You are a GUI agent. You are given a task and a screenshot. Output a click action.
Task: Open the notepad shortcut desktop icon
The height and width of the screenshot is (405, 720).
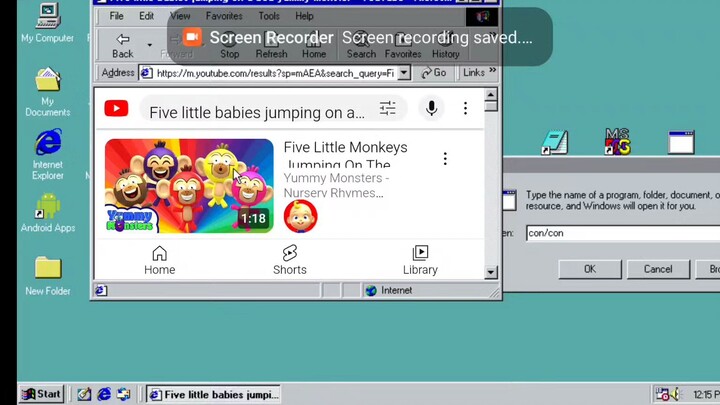coord(555,142)
